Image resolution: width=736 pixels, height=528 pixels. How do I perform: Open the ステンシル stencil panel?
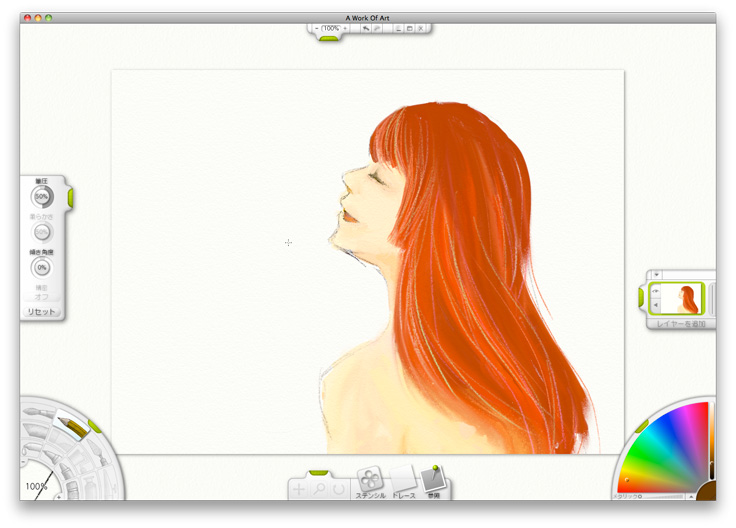[x=370, y=482]
